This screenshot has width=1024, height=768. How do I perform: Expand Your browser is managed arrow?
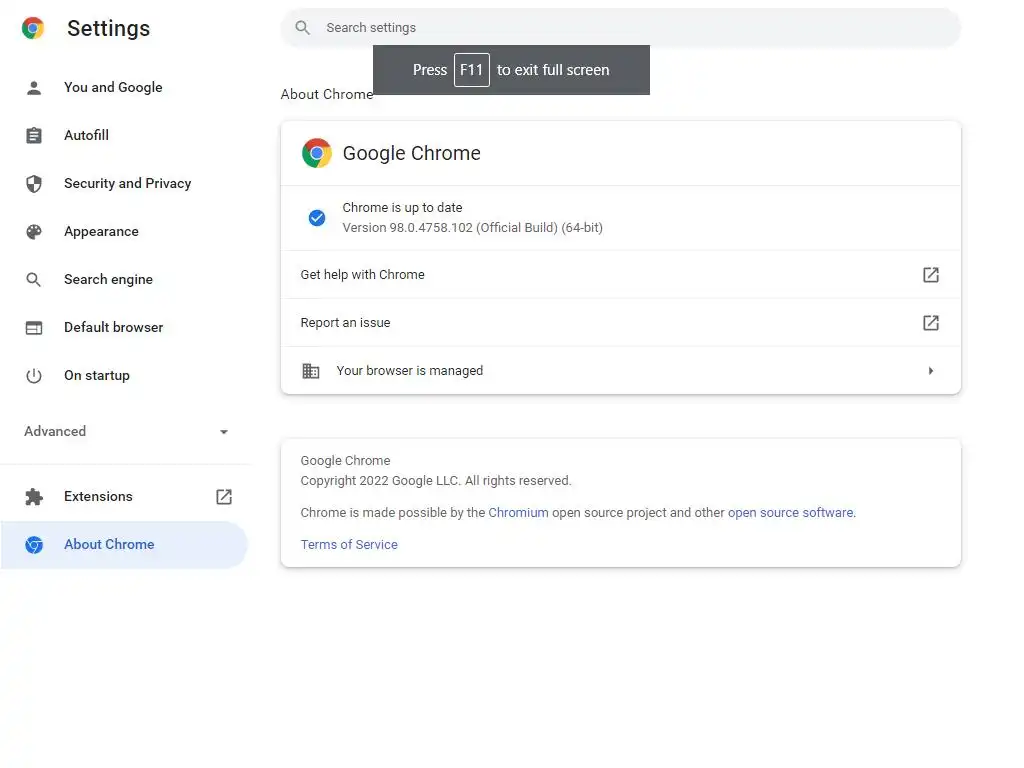click(930, 370)
